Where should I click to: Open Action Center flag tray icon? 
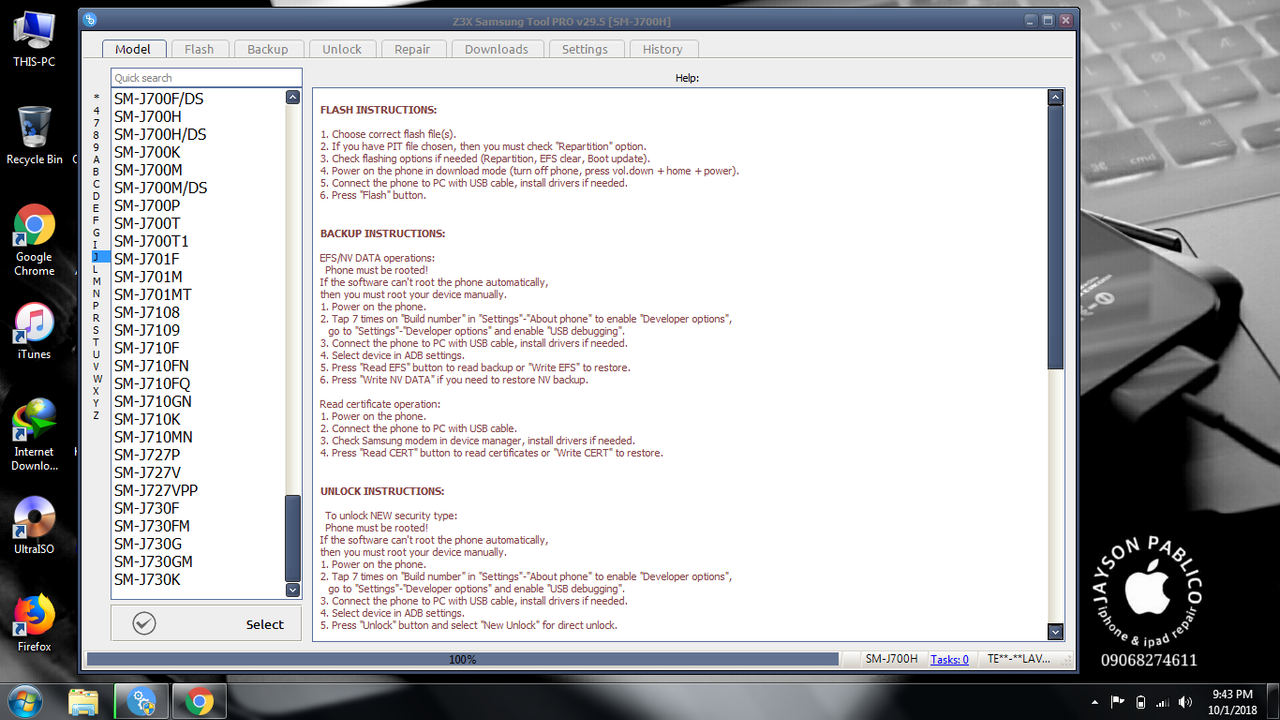1118,702
